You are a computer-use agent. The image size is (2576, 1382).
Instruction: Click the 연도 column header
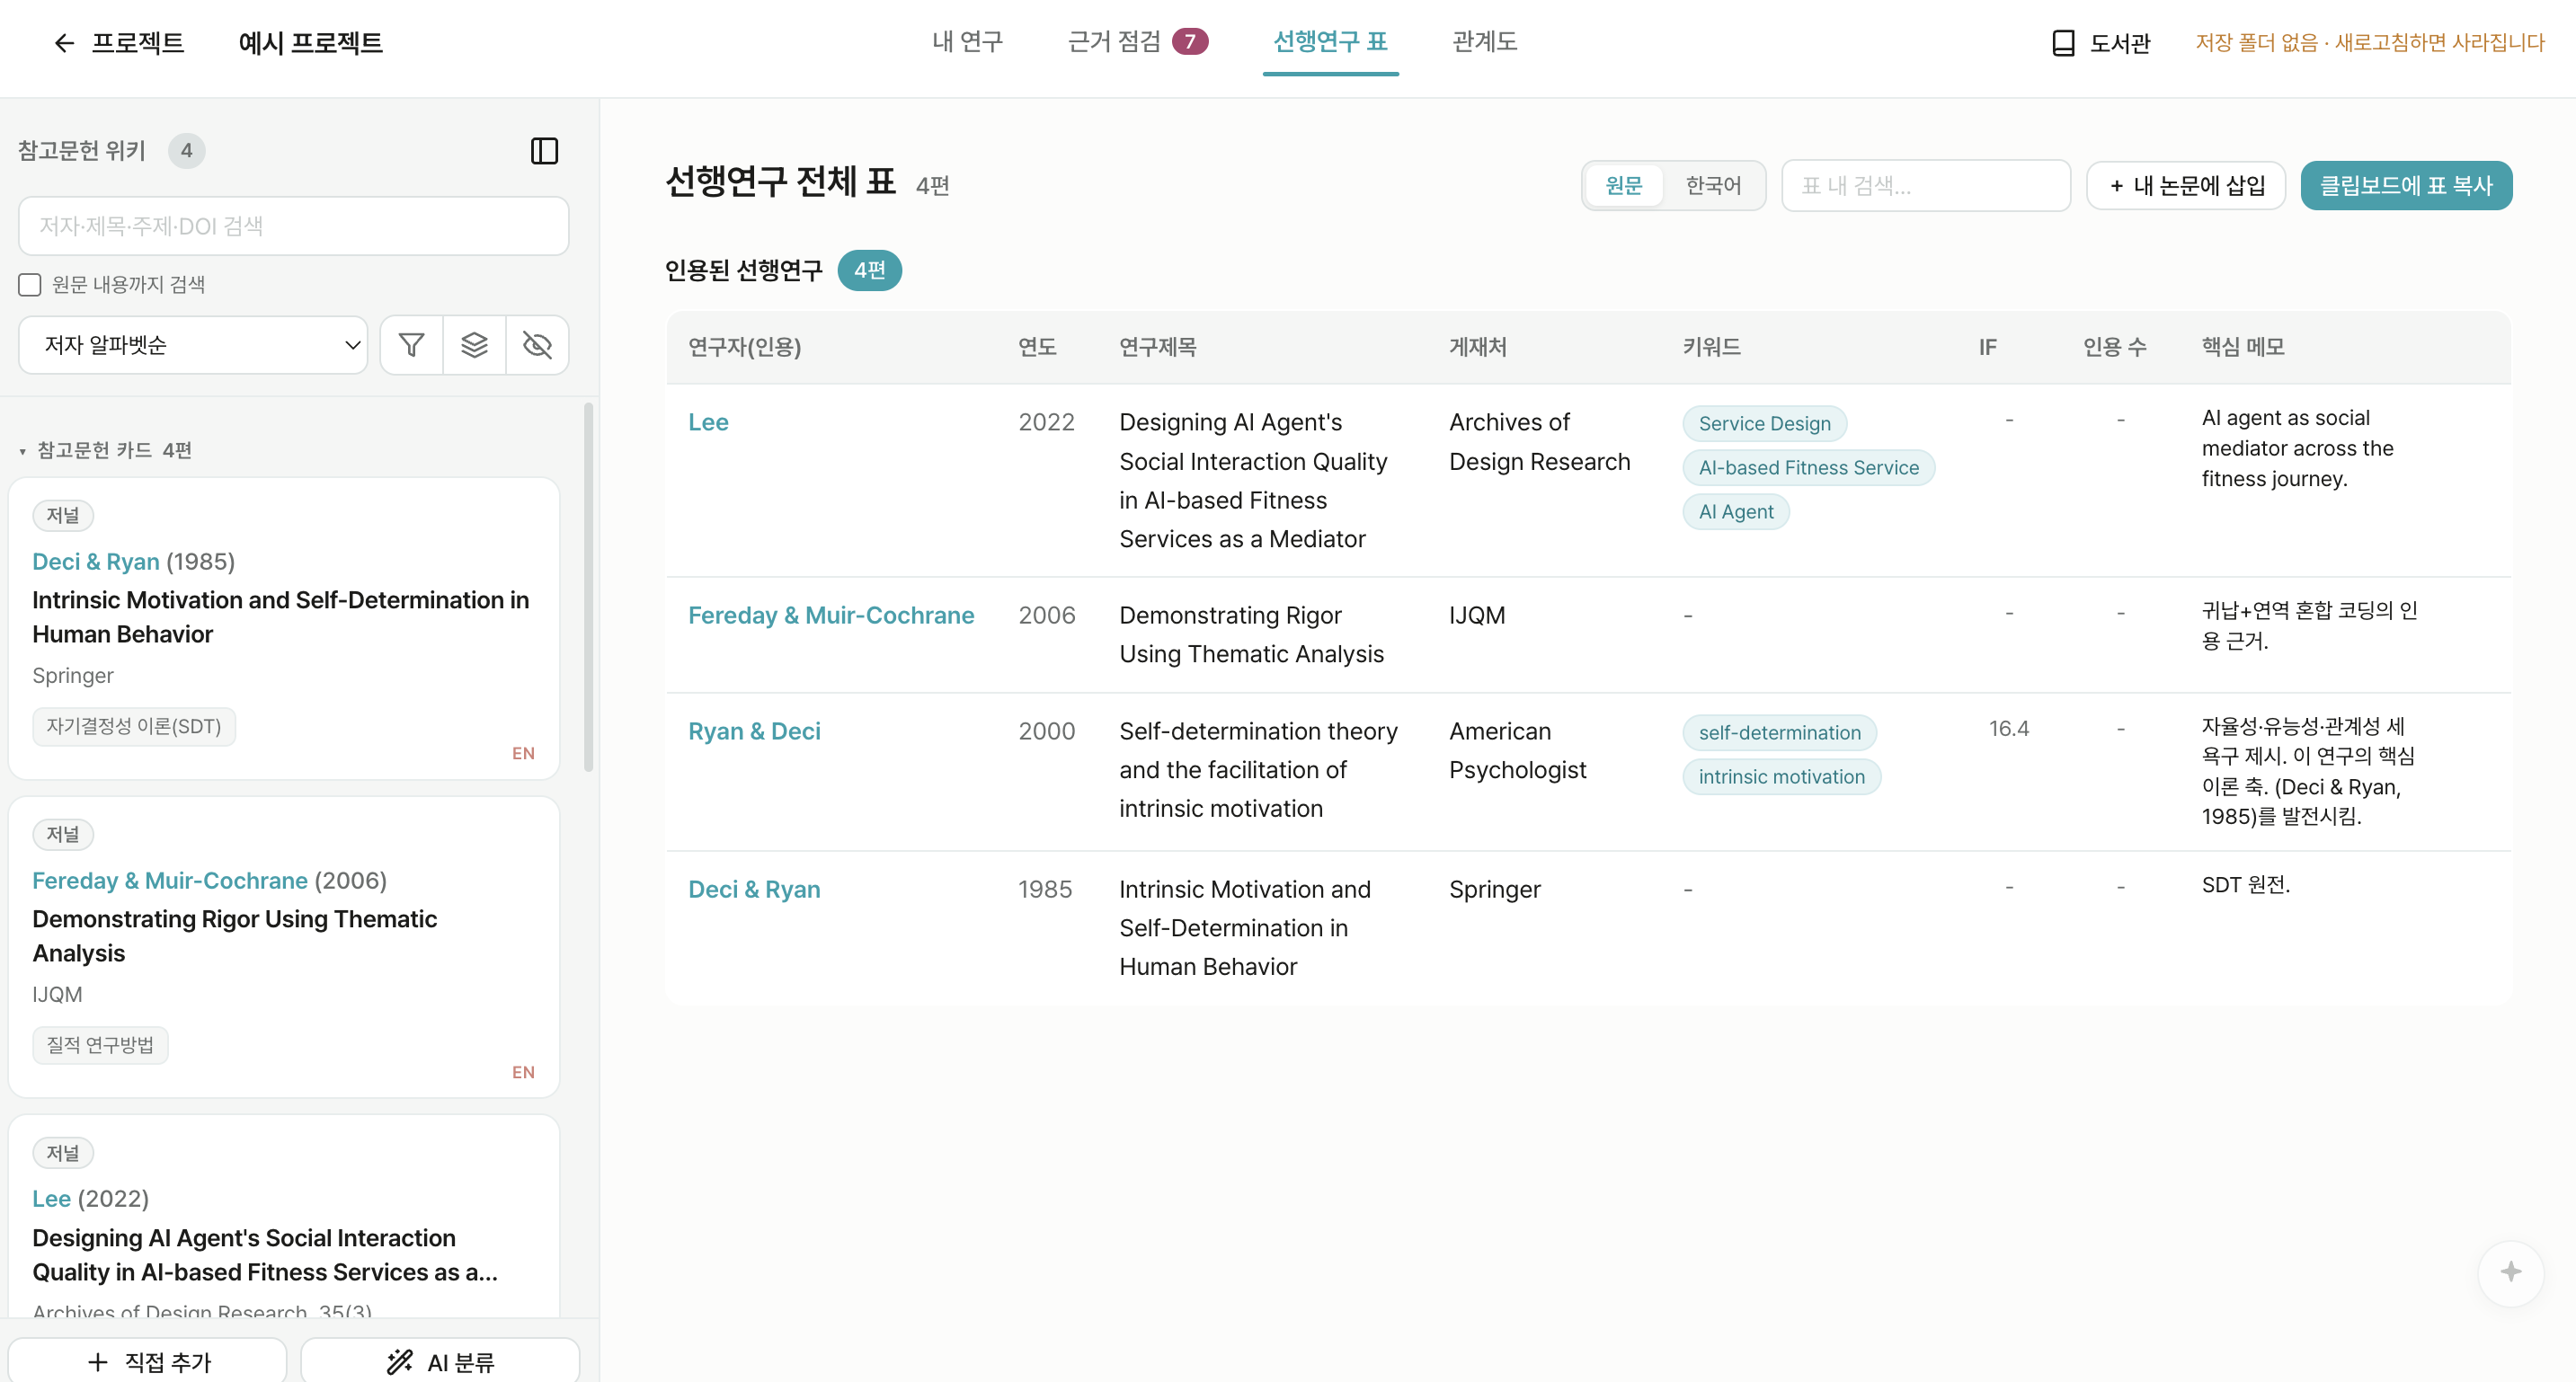pos(1037,347)
